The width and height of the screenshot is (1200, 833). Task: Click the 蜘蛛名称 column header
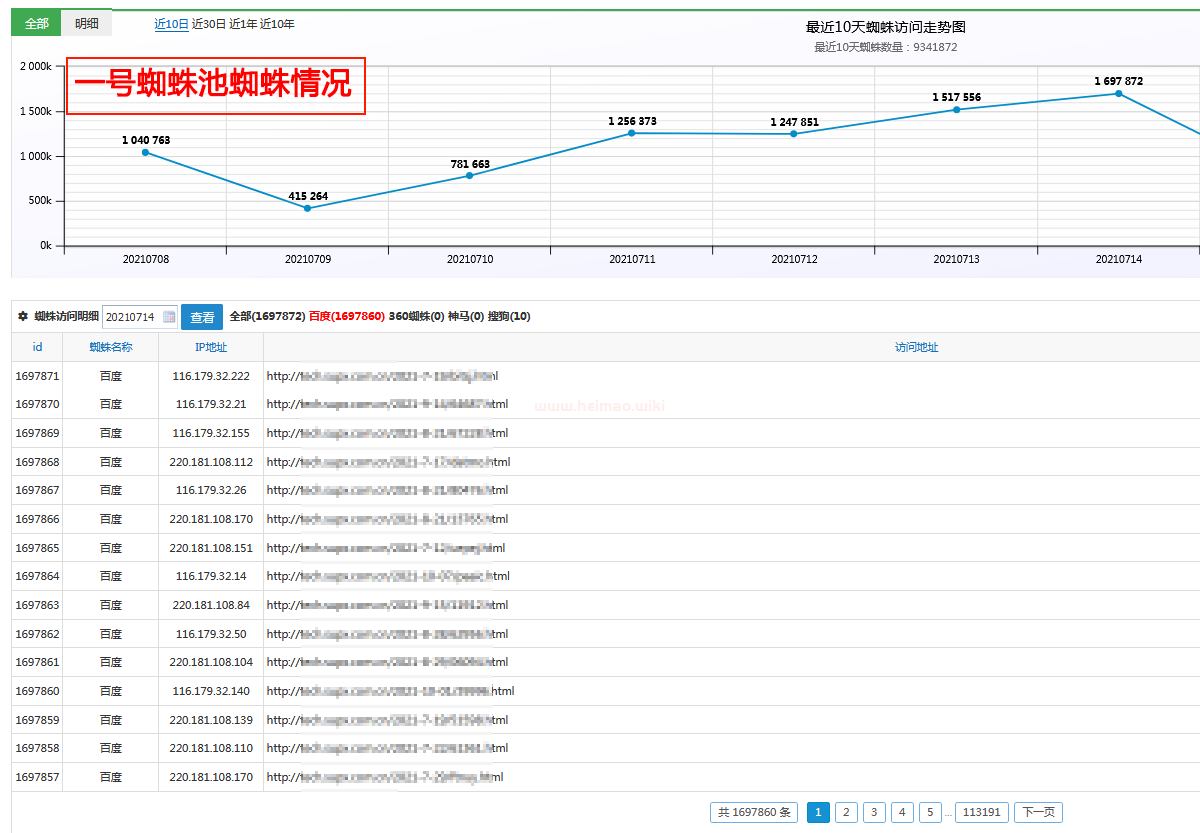110,347
